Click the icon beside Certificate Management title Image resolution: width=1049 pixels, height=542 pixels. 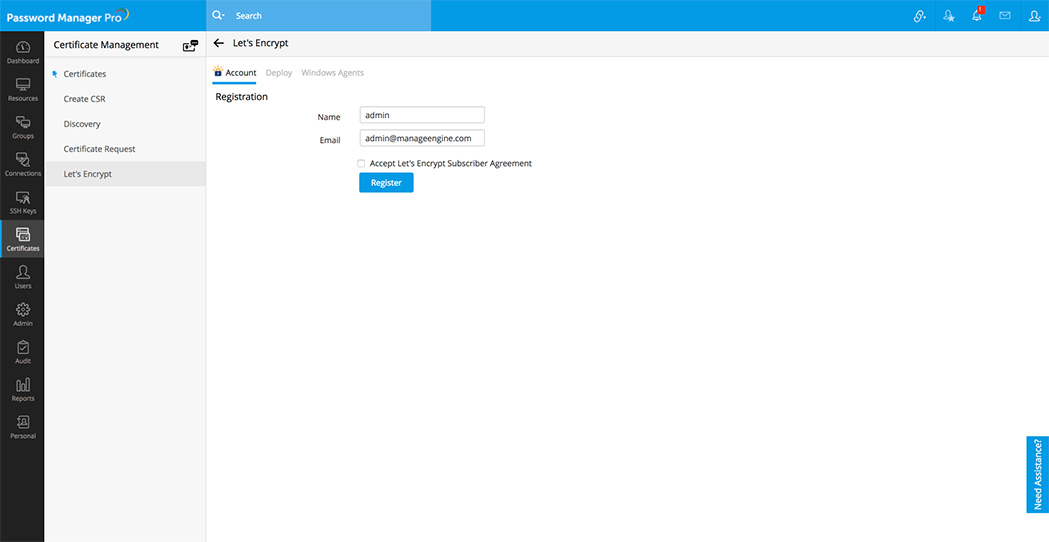(191, 46)
